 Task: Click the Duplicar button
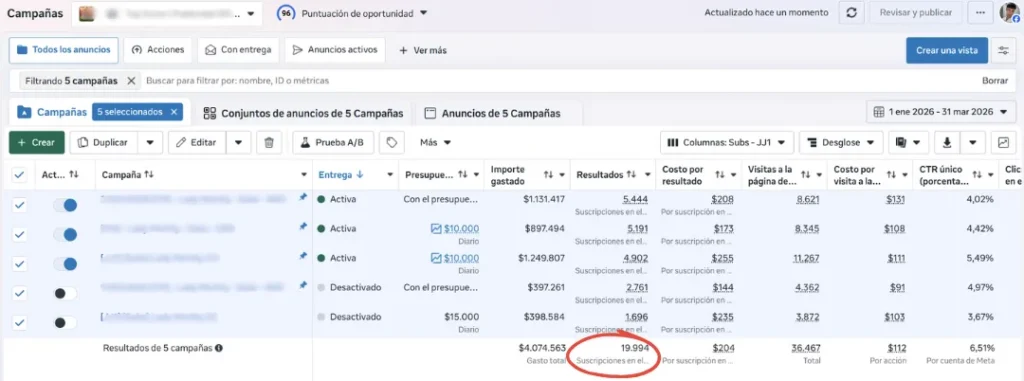point(103,142)
